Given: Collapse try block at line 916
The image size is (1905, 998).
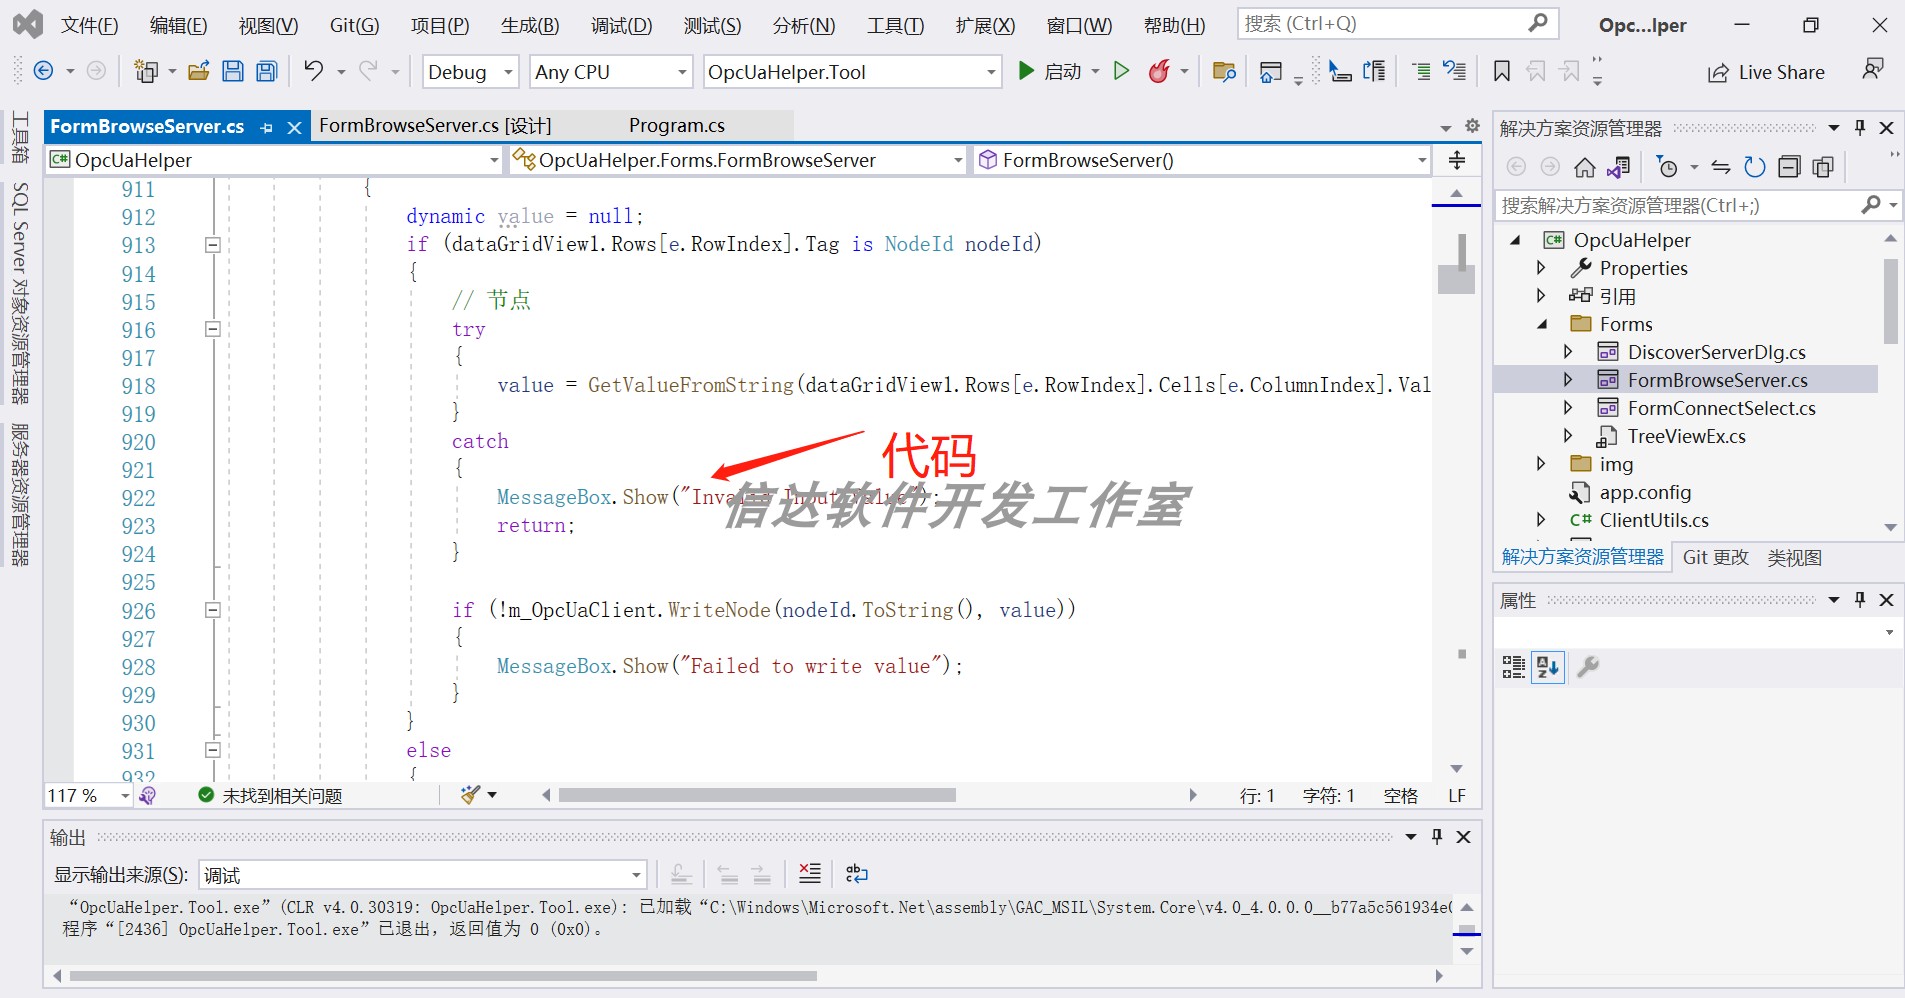Looking at the screenshot, I should click(x=212, y=329).
